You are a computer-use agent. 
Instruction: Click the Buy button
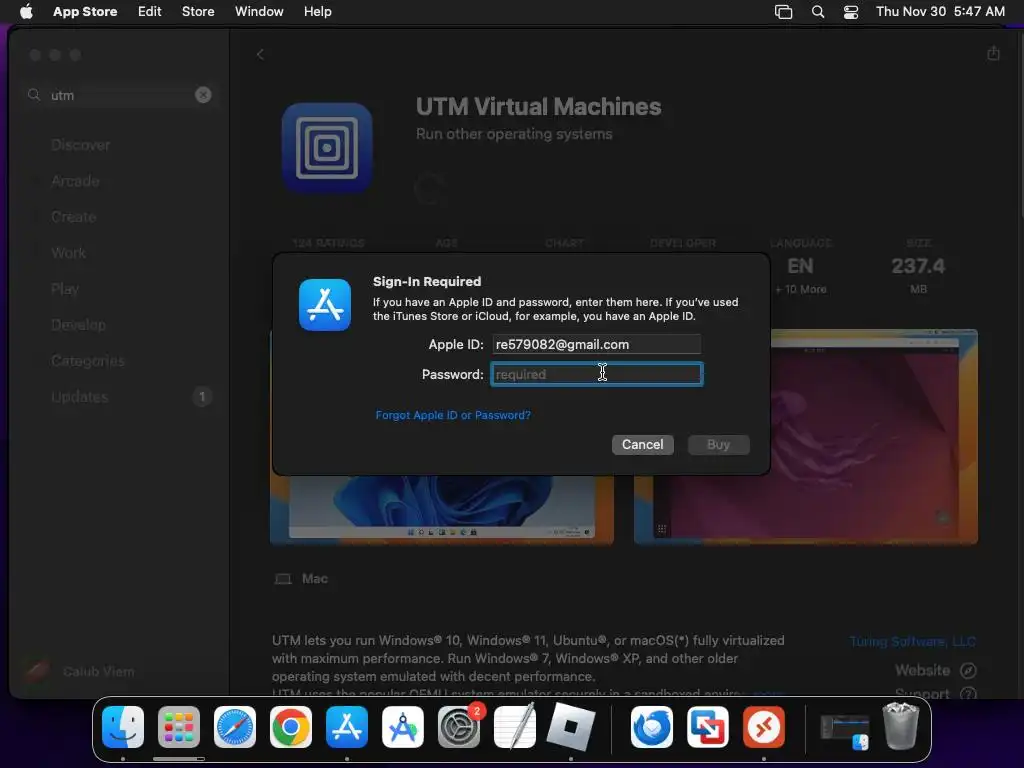click(x=718, y=445)
